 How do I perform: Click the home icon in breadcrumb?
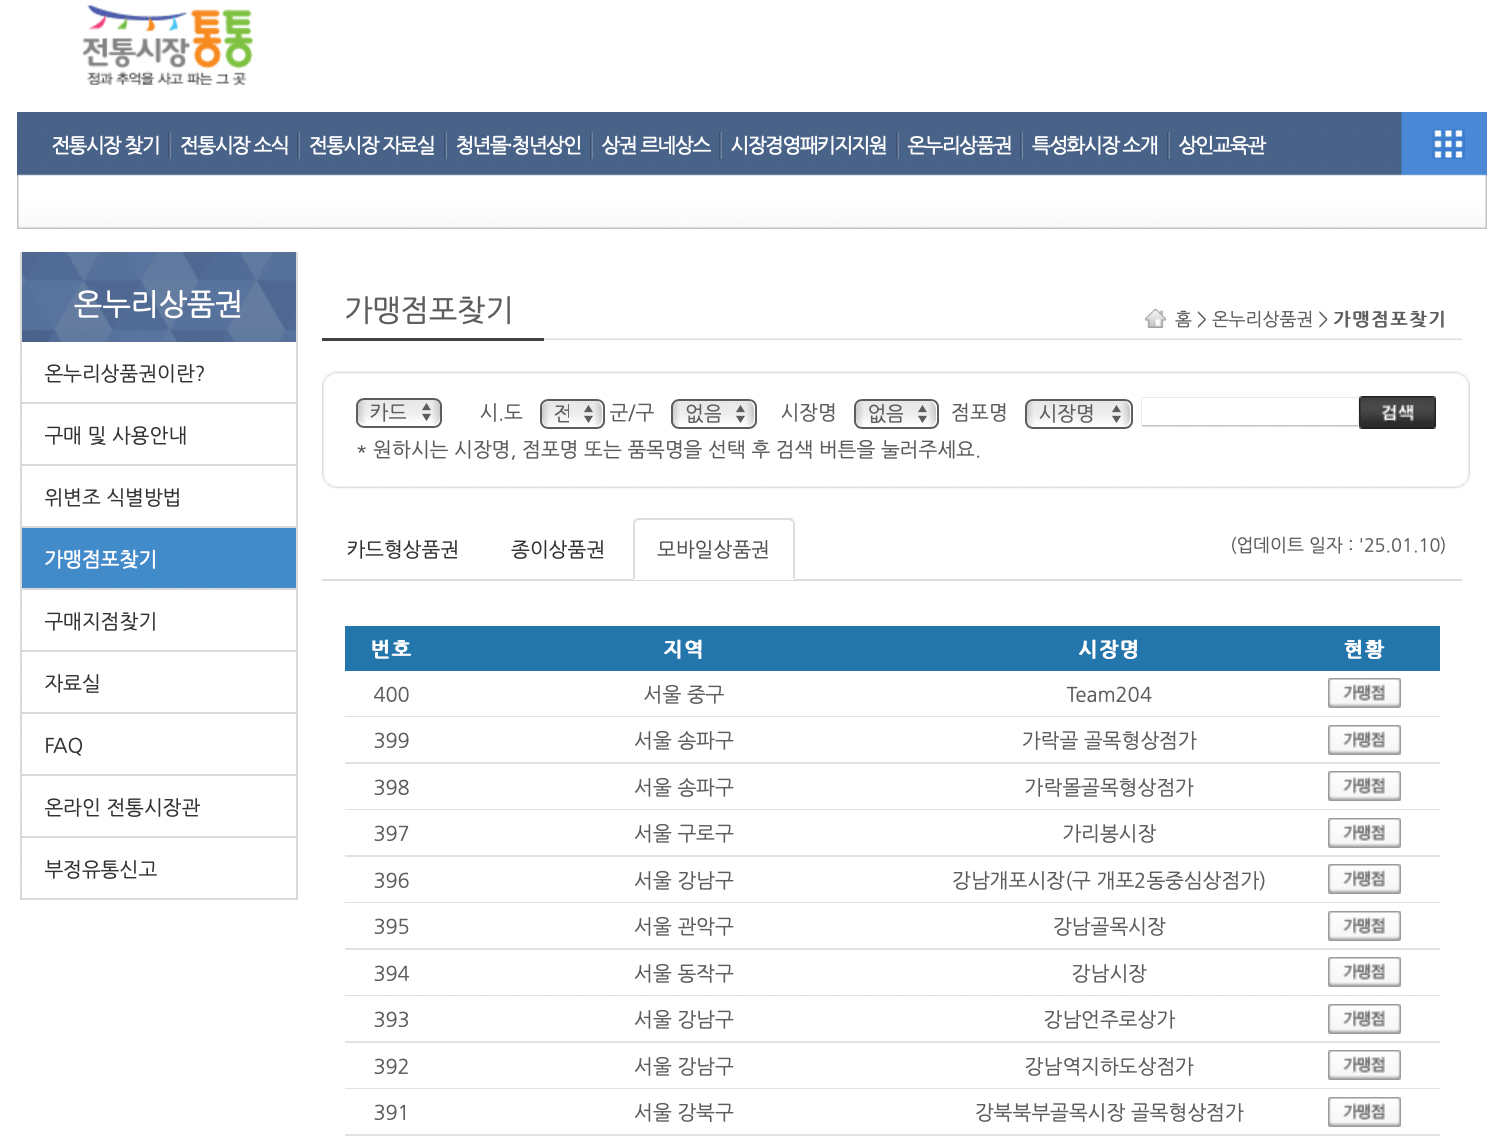[x=1155, y=319]
